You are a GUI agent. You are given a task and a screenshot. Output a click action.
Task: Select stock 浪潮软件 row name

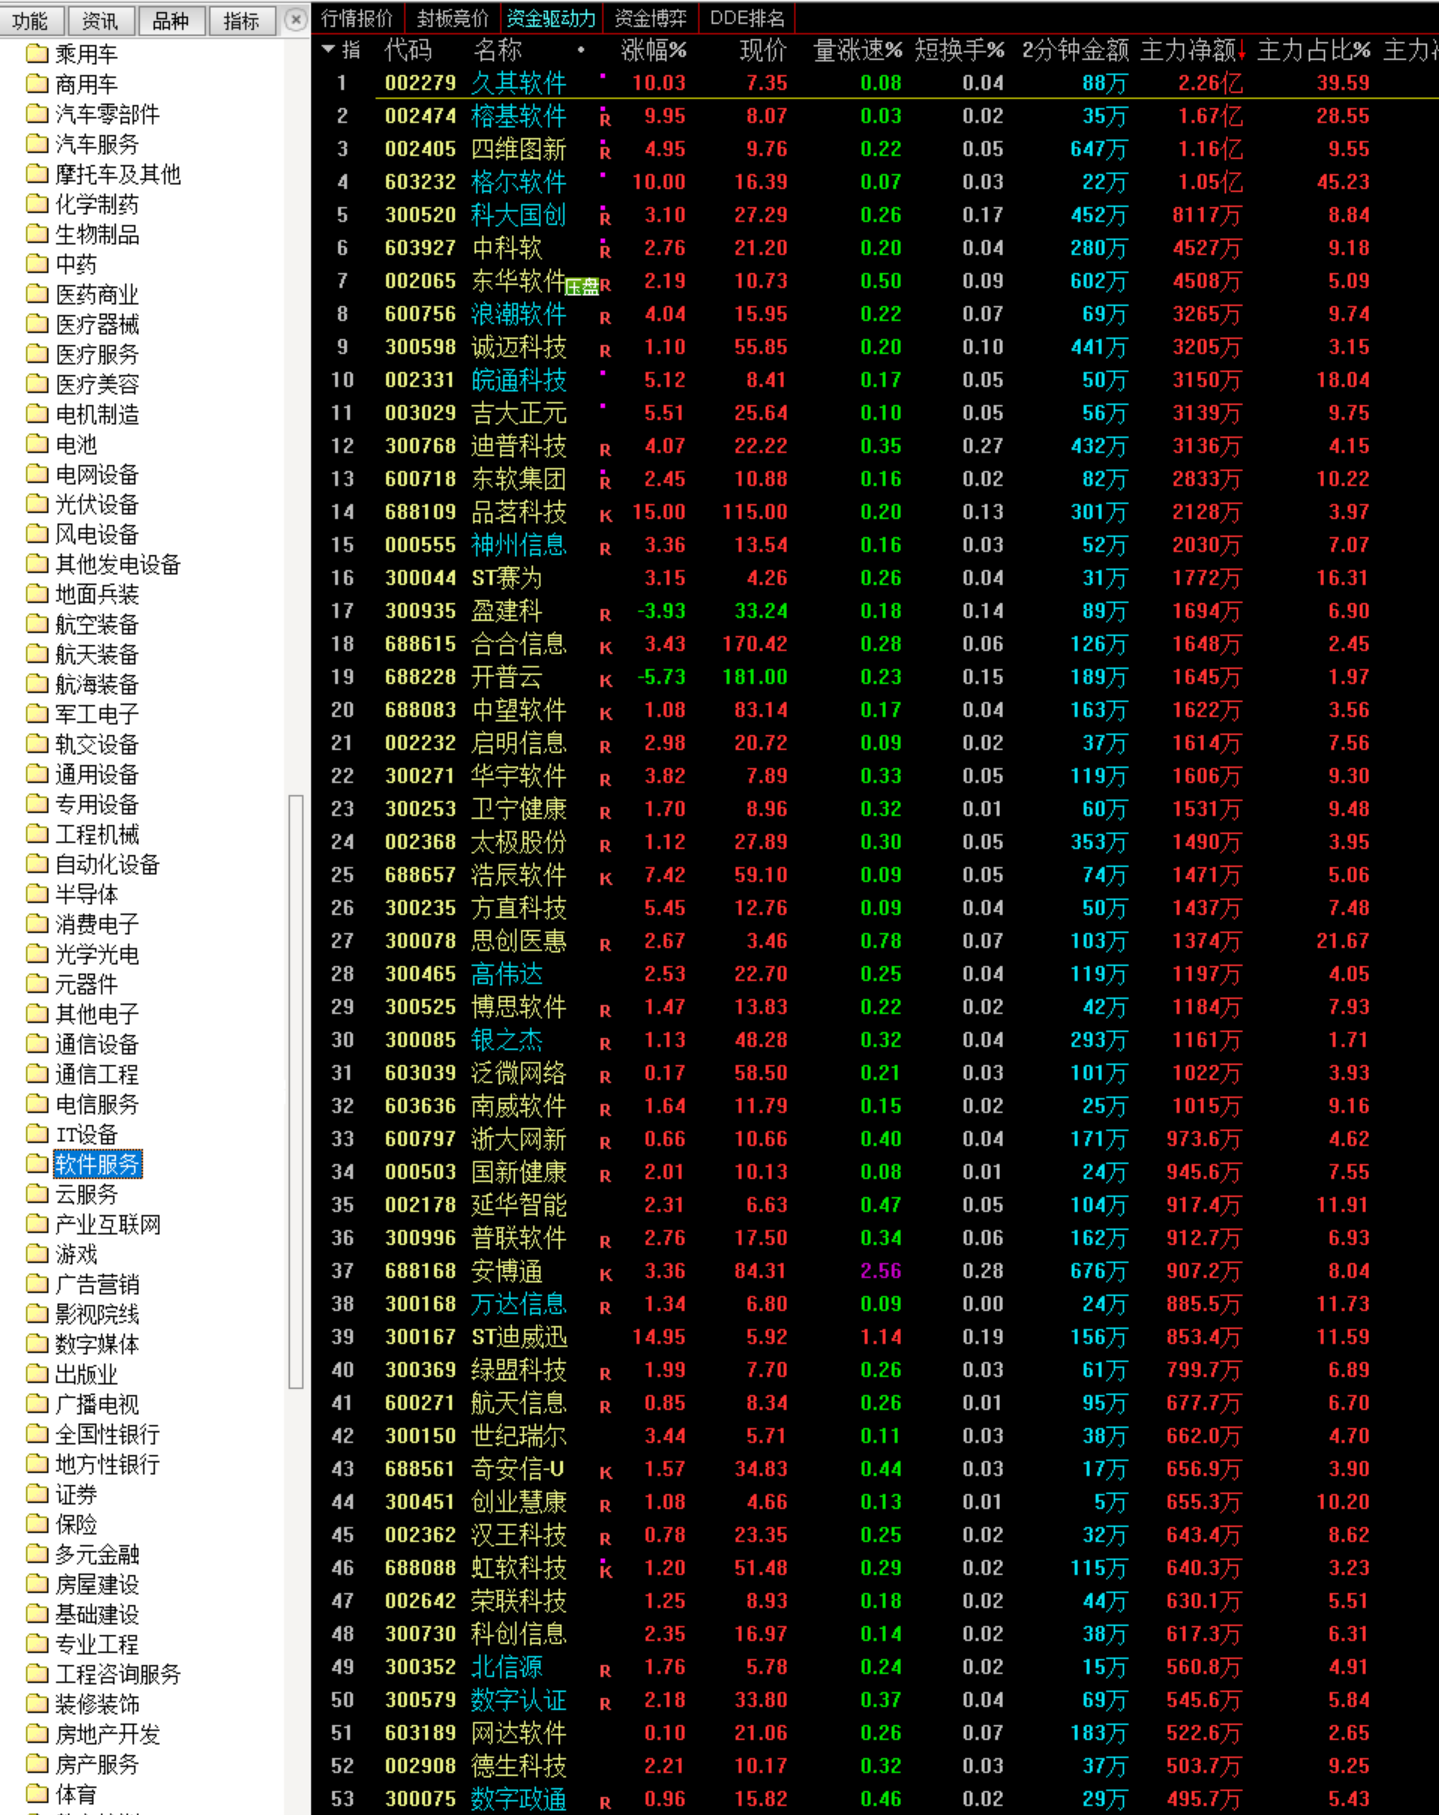(x=518, y=314)
